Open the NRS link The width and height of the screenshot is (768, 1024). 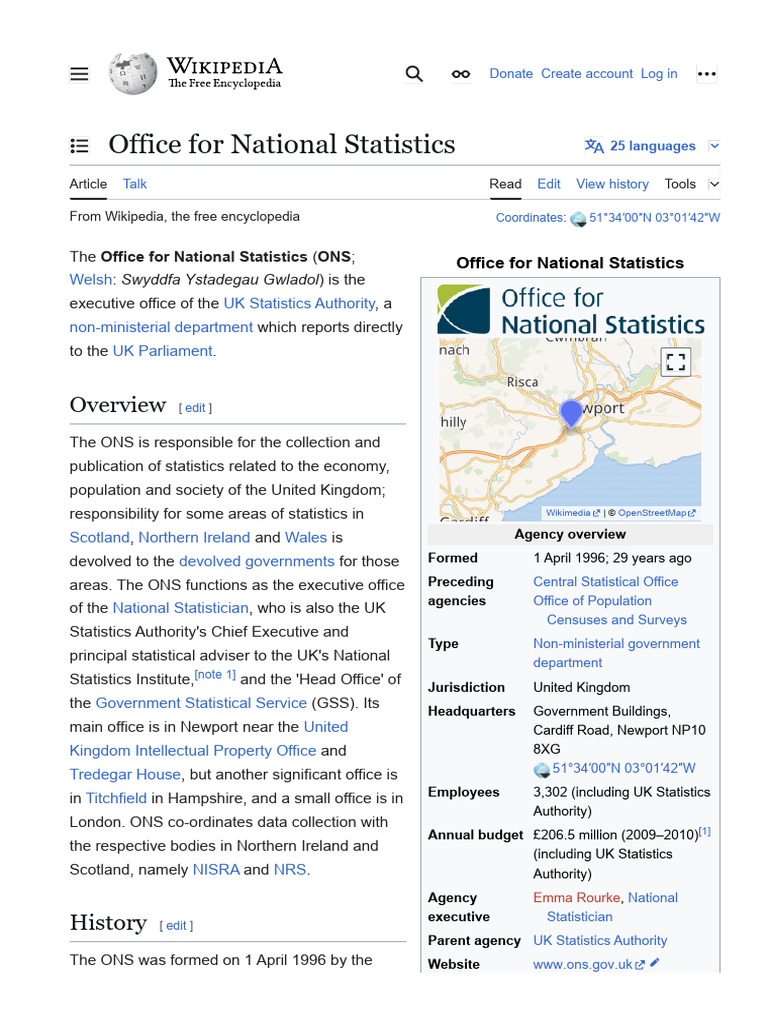(290, 870)
